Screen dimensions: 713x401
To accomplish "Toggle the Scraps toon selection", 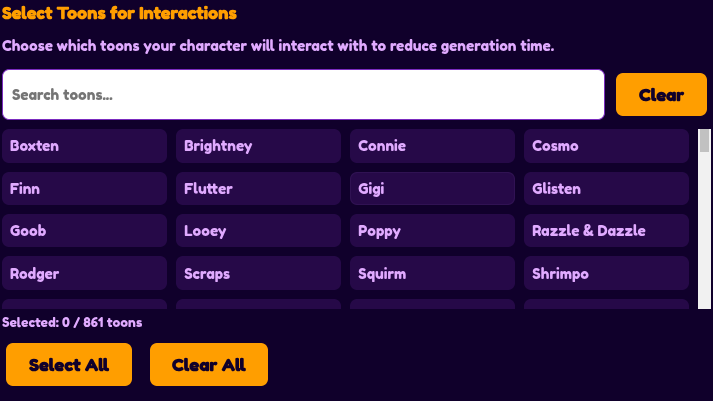I will (258, 273).
